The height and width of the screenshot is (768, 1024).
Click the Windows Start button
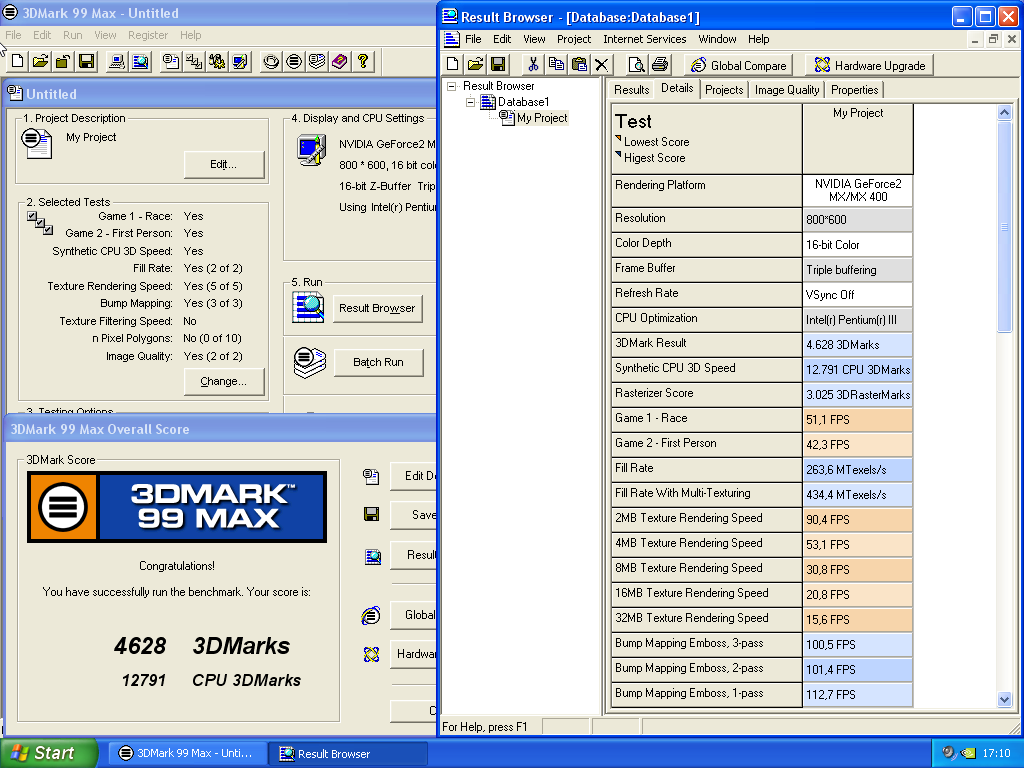pyautogui.click(x=49, y=753)
